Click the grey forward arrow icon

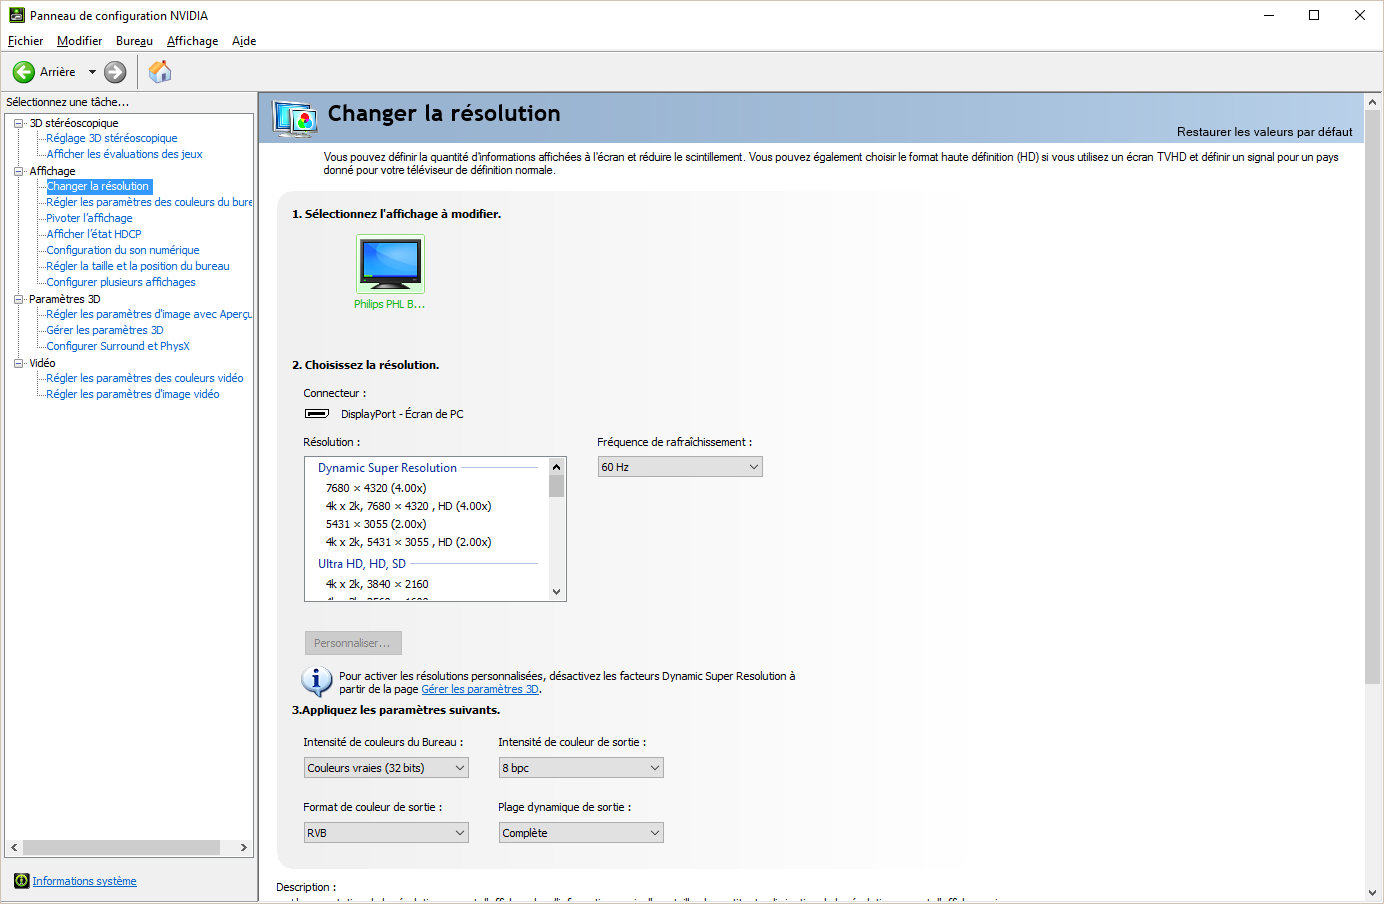(115, 72)
